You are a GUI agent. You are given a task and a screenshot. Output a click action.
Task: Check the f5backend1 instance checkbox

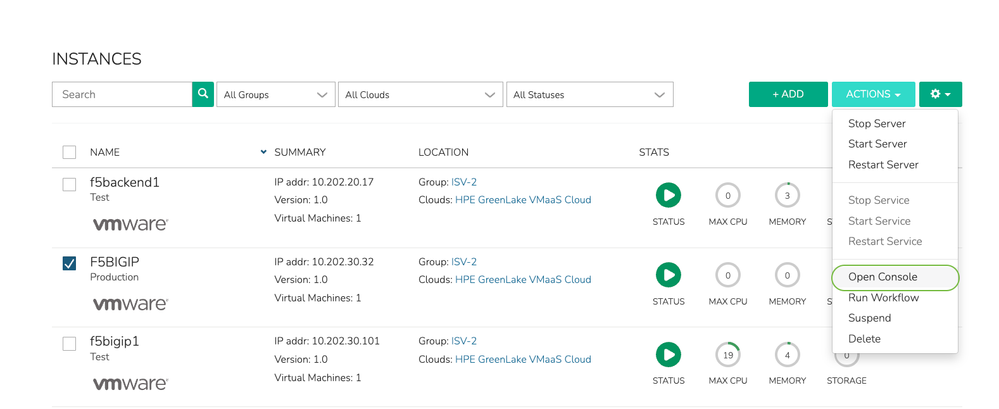(69, 185)
